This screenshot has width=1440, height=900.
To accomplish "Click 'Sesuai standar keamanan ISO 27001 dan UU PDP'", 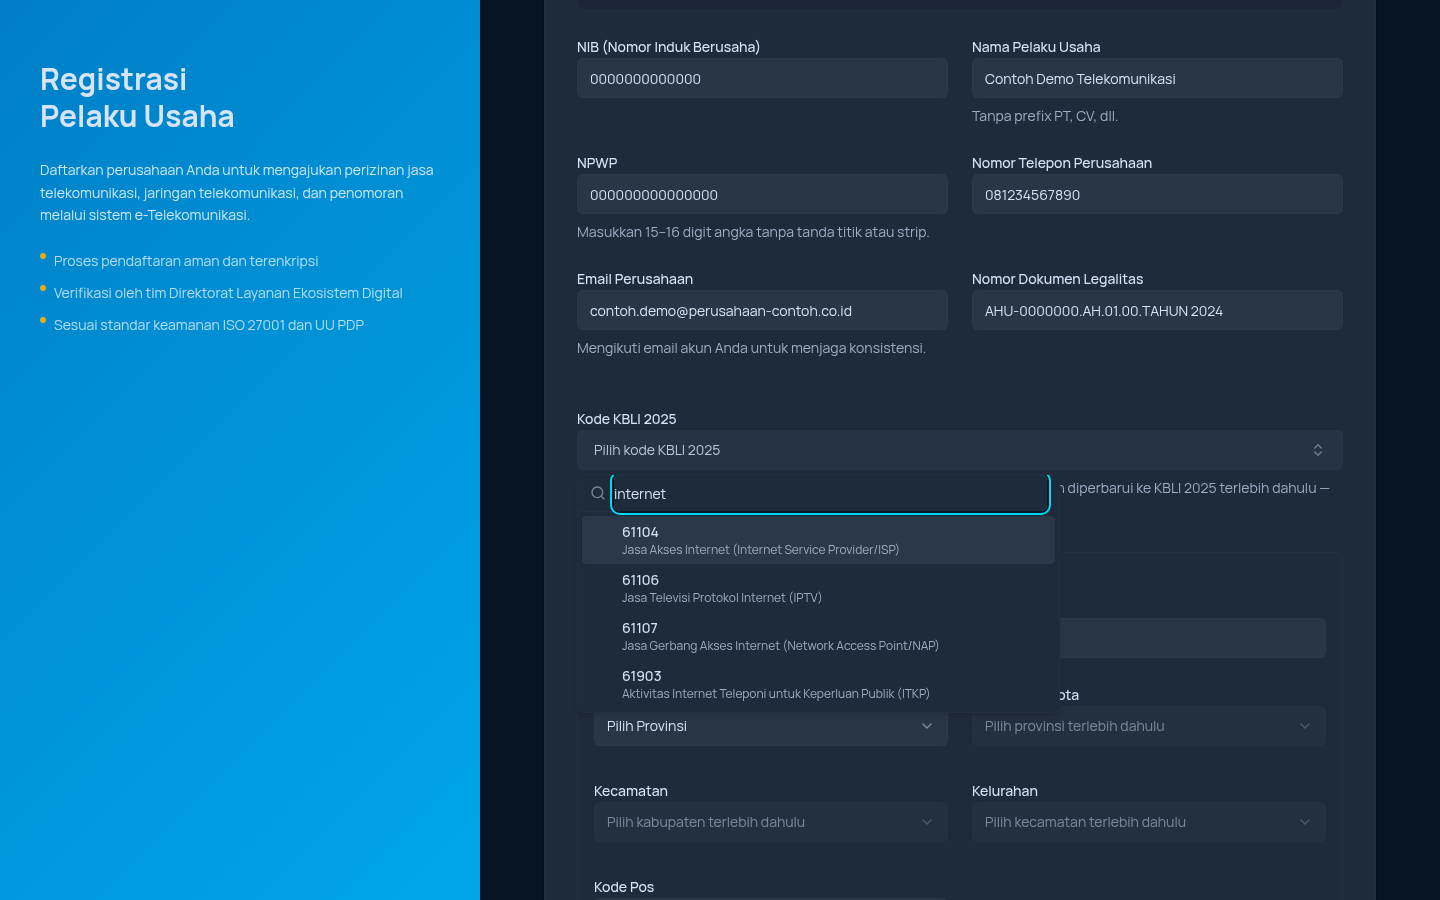I will point(209,325).
